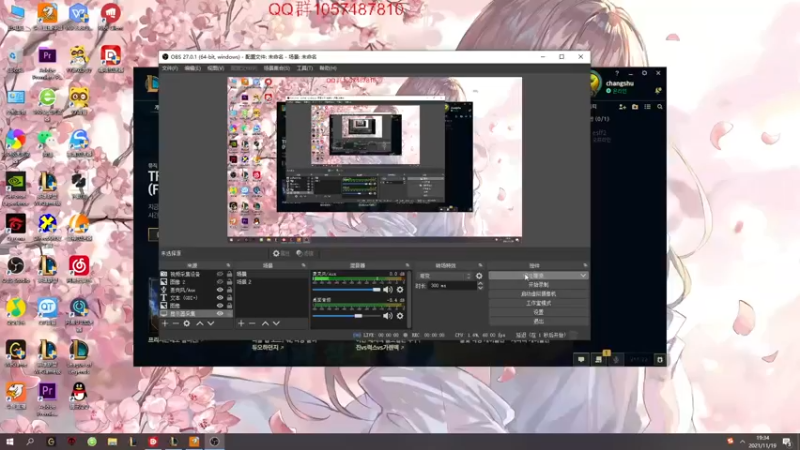800x450 pixels.
Task: Move selected source up with arrow
Action: point(199,323)
